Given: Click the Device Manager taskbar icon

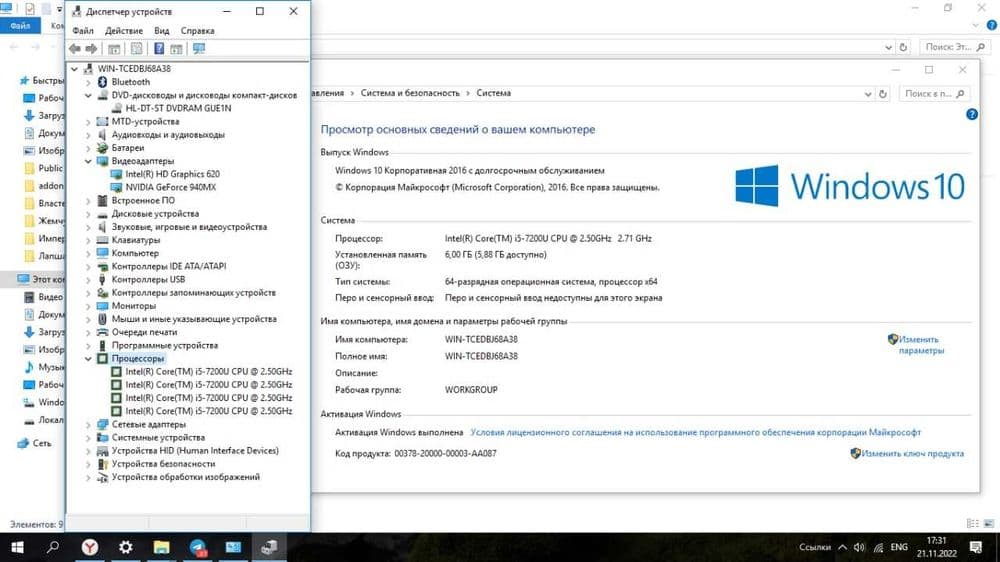Looking at the screenshot, I should (268, 547).
